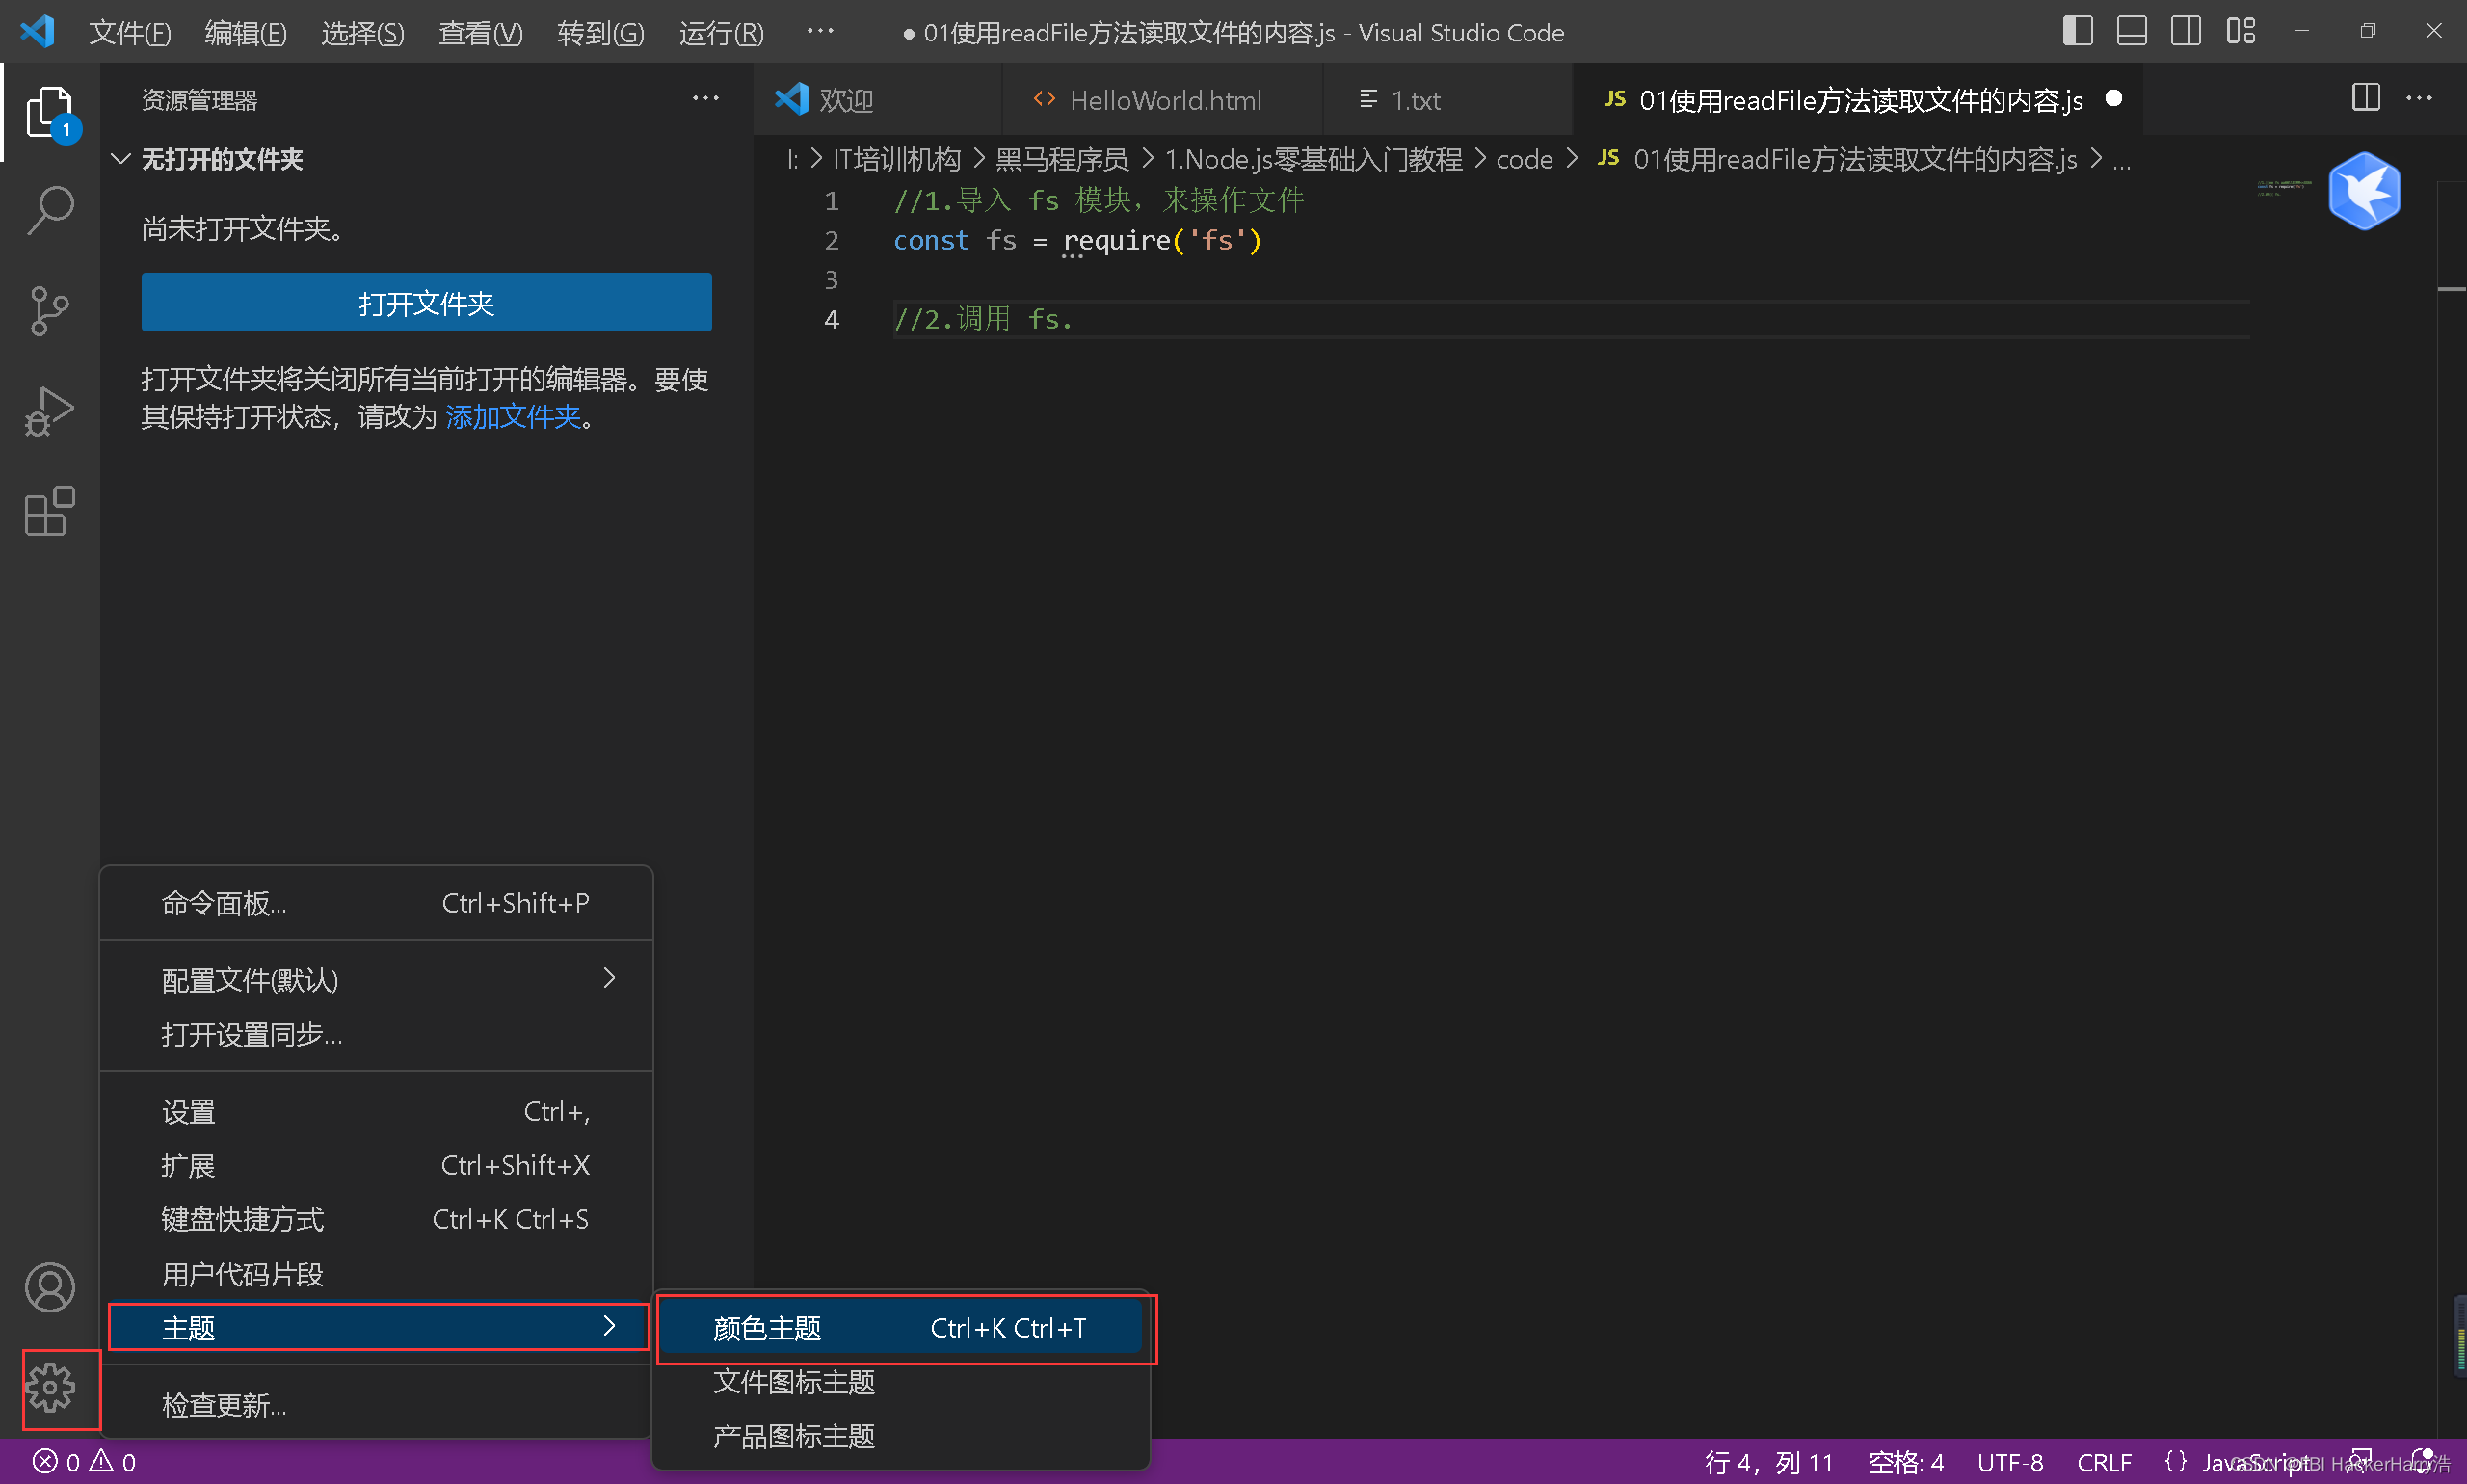Open Run and Debug view icon
Screen dimensions: 2467x1484
50,411
